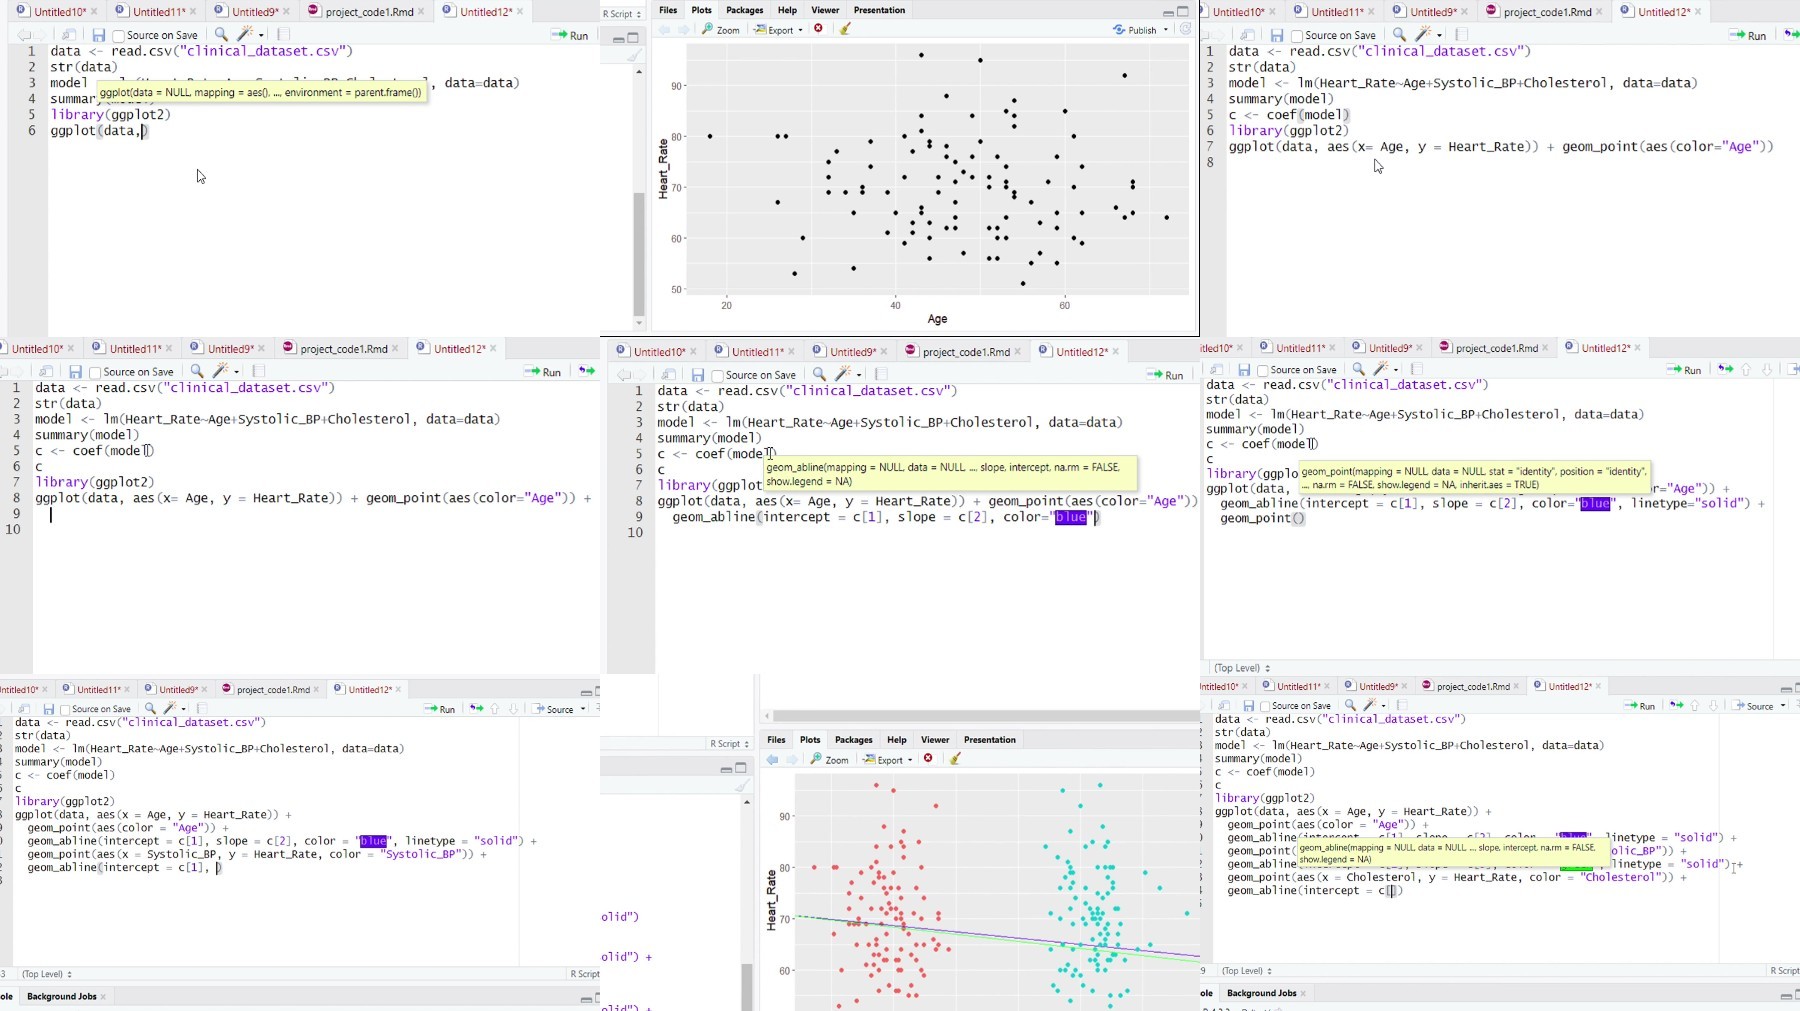Open R Script selector left of black scatter plot tabs
The width and height of the screenshot is (1800, 1011).
pos(621,14)
